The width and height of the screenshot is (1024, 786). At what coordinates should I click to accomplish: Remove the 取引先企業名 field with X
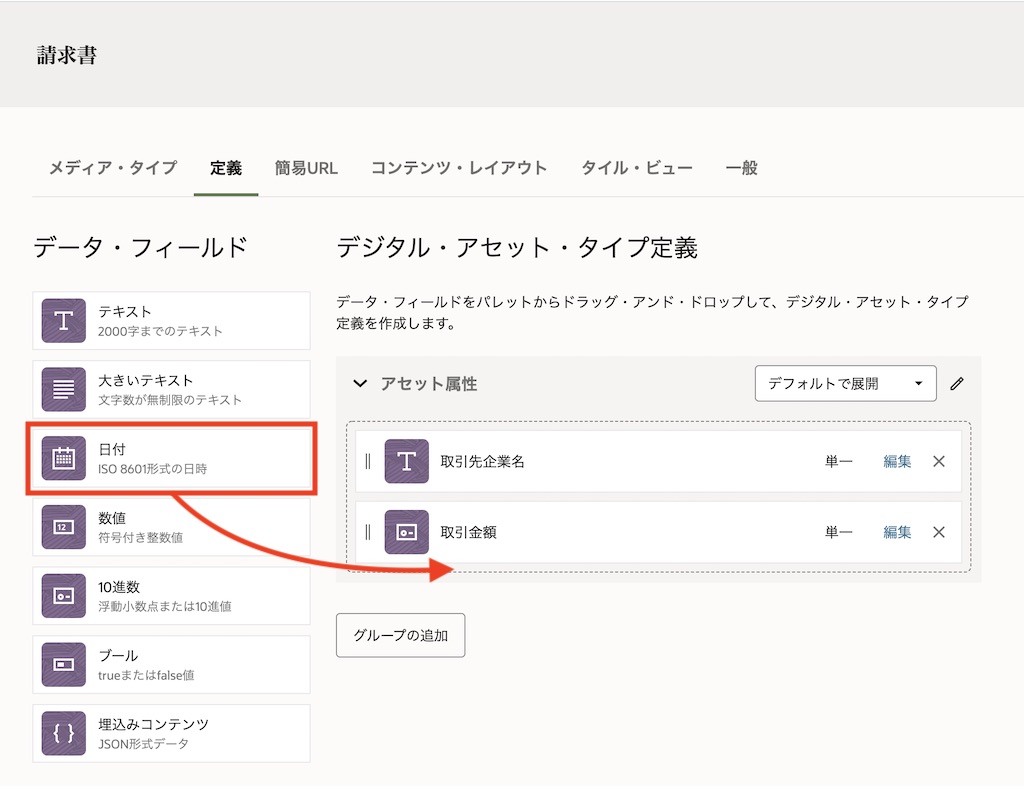[939, 461]
